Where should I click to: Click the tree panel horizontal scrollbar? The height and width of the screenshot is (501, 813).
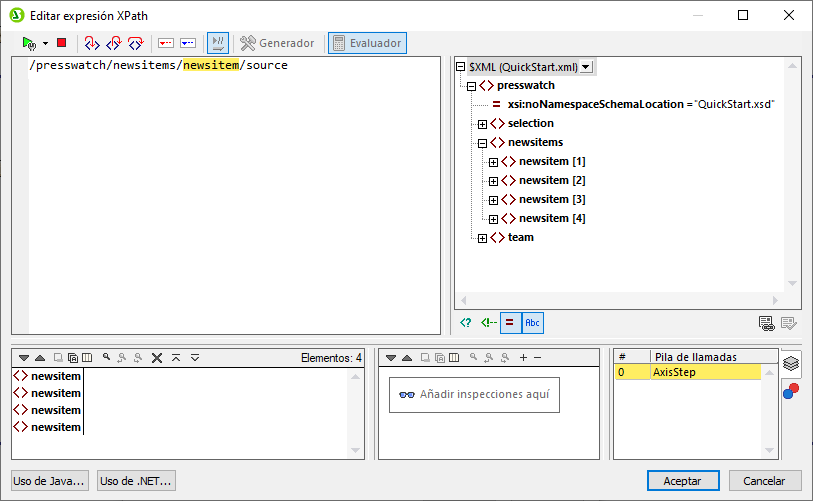620,302
